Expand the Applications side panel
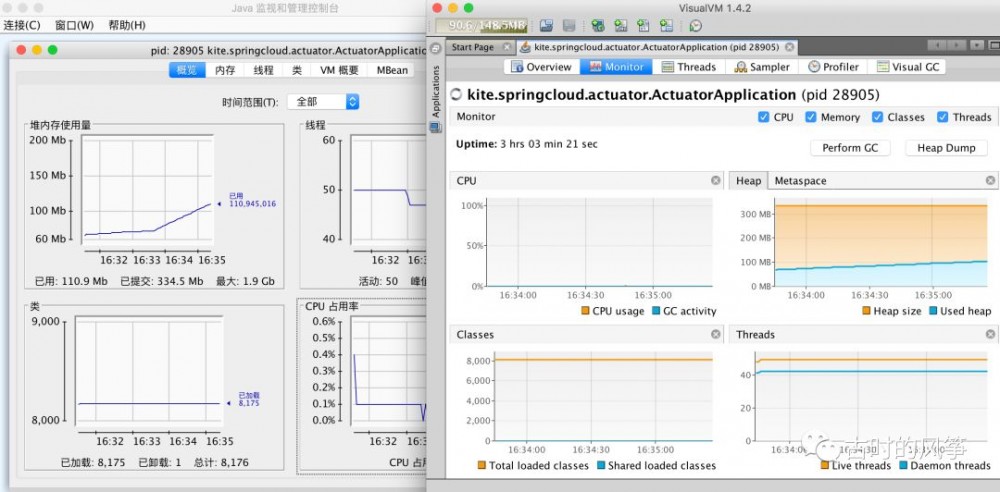This screenshot has height=492, width=1000. tap(436, 90)
